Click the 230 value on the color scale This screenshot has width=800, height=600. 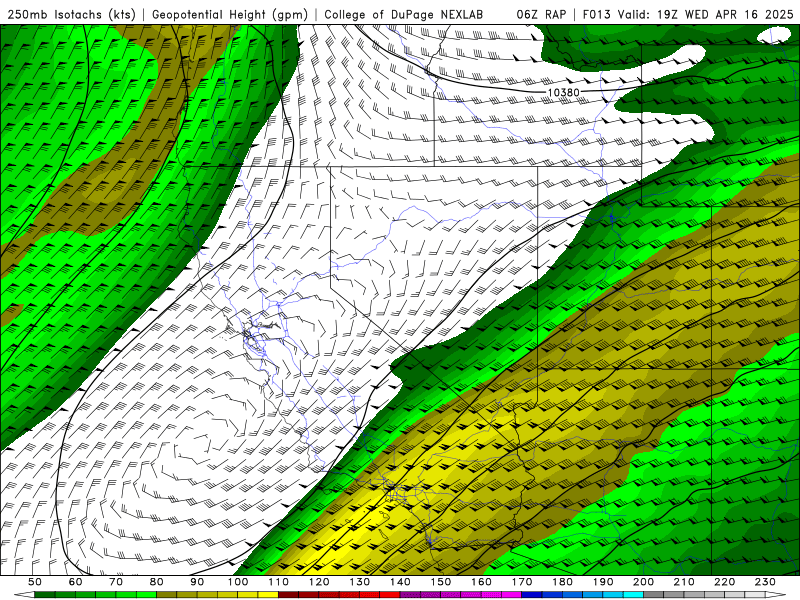[765, 582]
